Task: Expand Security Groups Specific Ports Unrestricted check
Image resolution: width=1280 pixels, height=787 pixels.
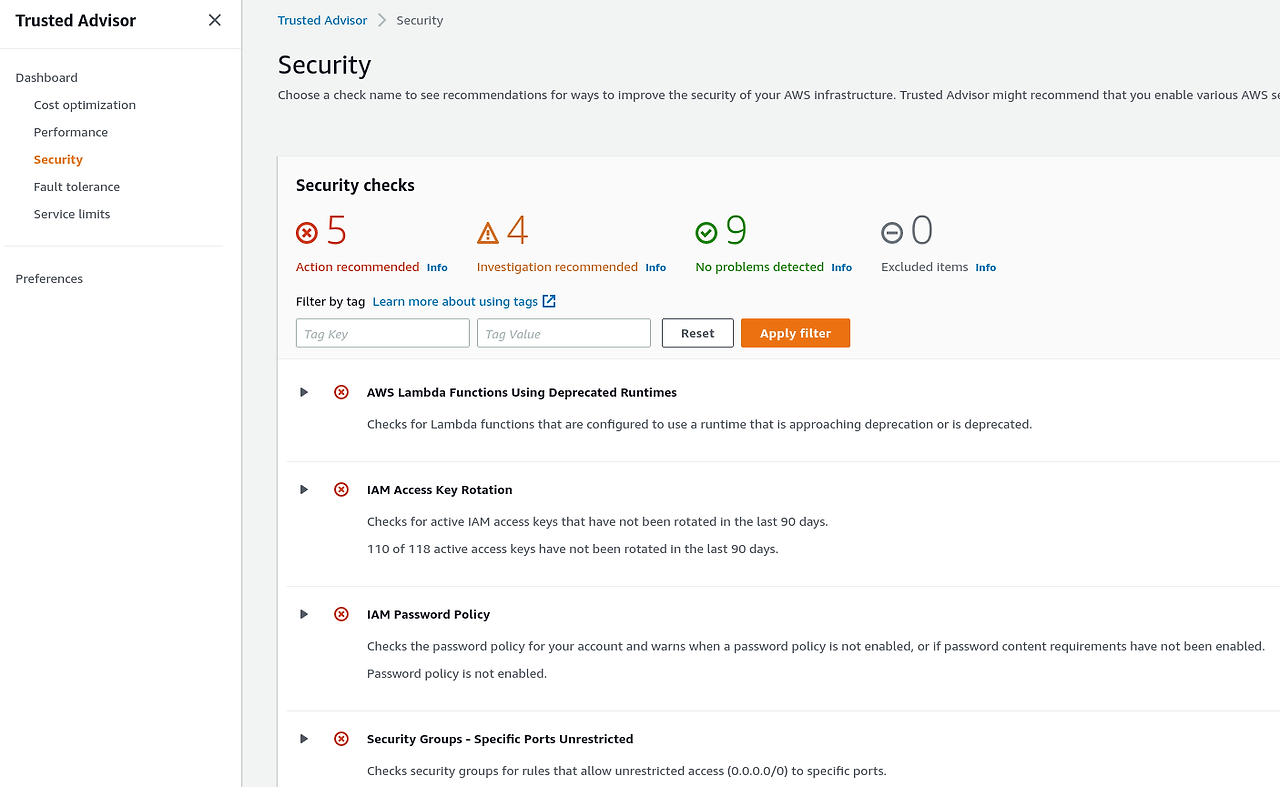Action: (x=304, y=739)
